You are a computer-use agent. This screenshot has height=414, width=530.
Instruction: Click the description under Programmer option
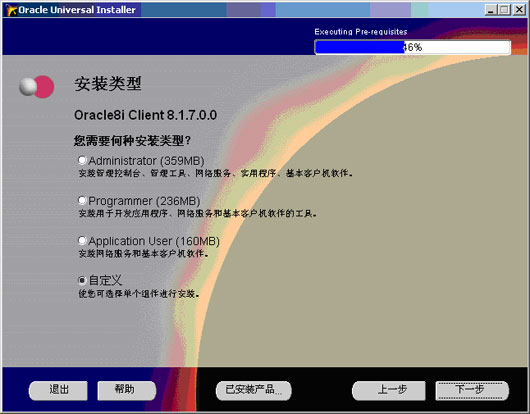[198, 214]
